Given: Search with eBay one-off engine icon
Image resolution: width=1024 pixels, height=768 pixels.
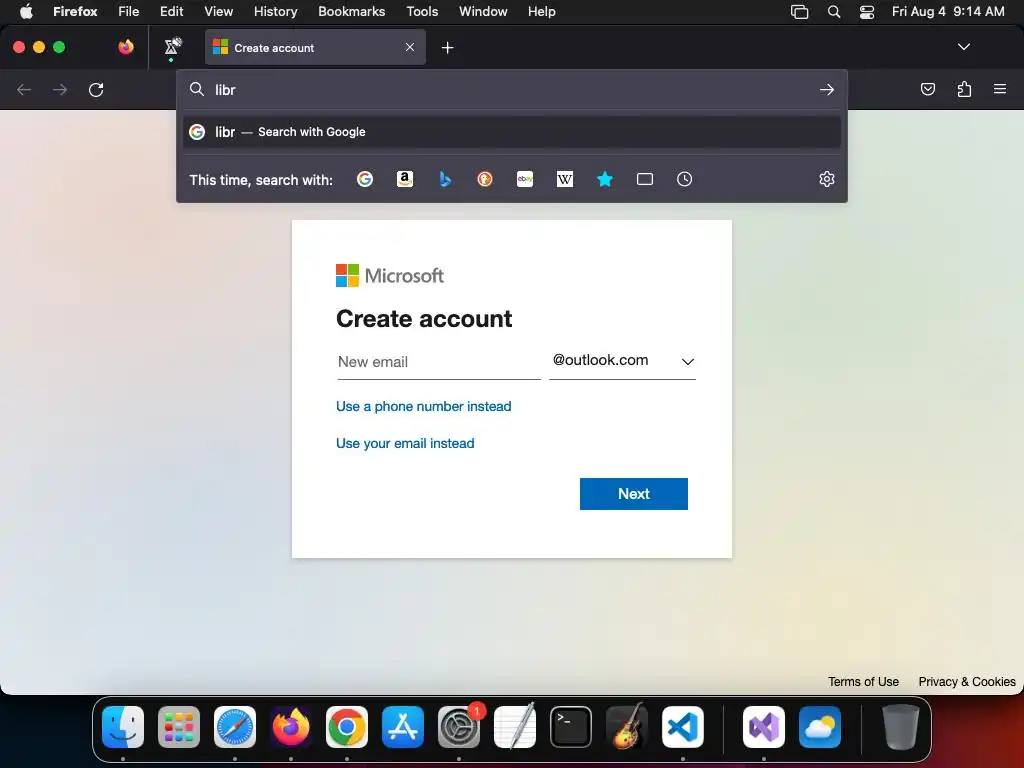Looking at the screenshot, I should (525, 179).
